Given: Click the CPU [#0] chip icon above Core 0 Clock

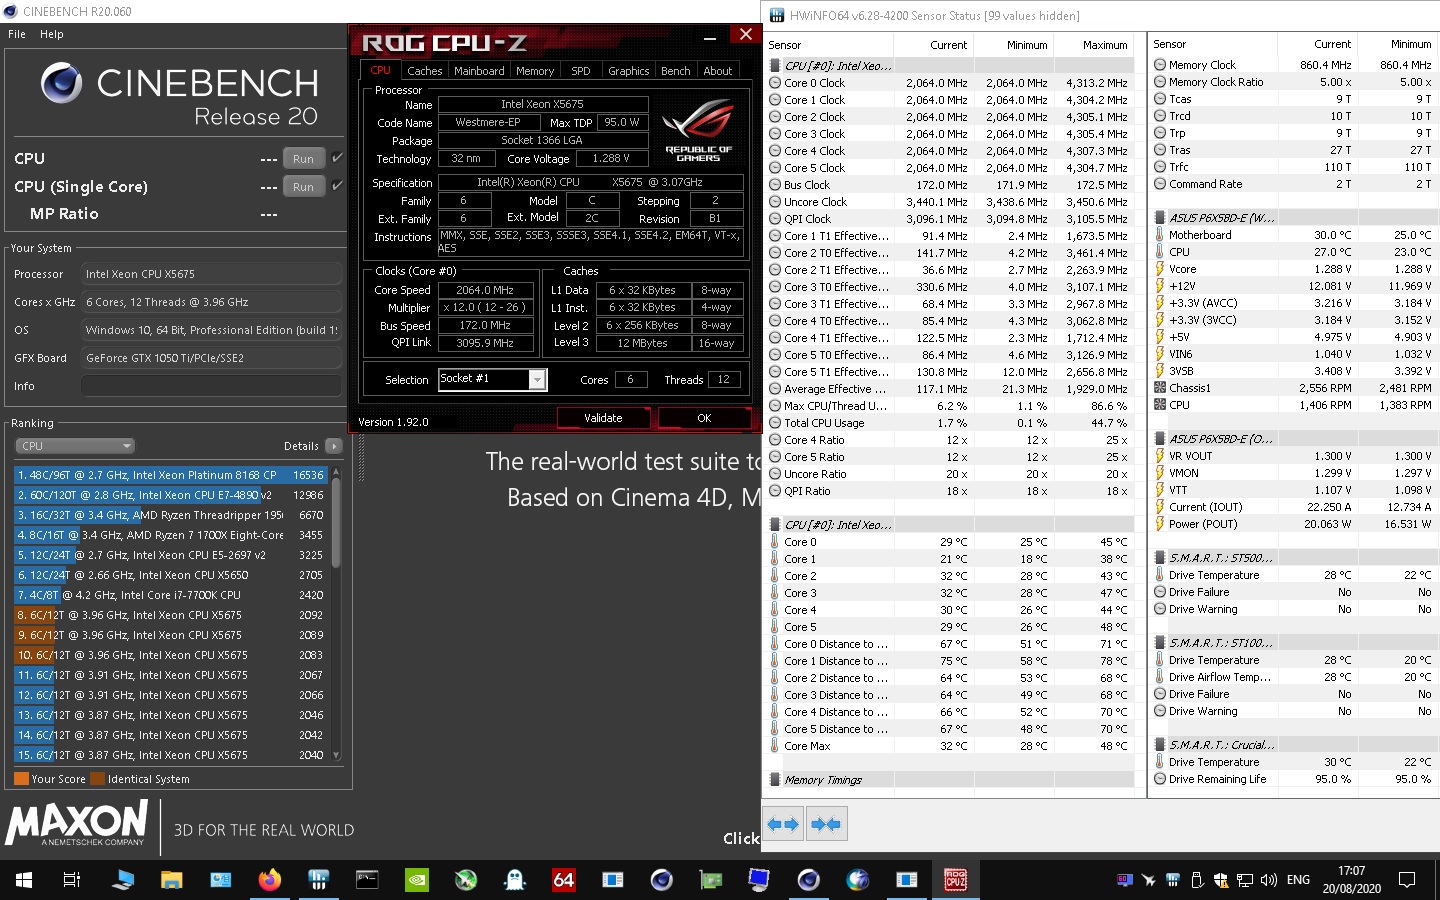Looking at the screenshot, I should pos(775,66).
